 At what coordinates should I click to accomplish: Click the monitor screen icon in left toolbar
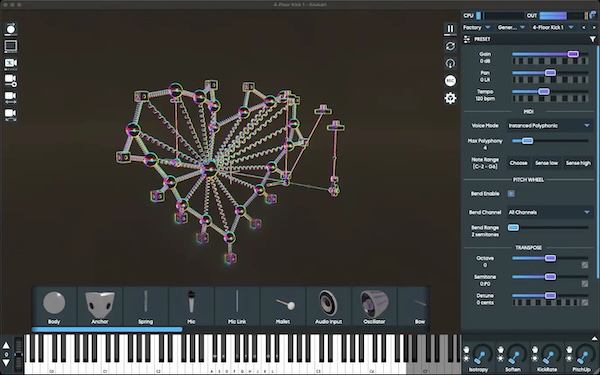(11, 46)
